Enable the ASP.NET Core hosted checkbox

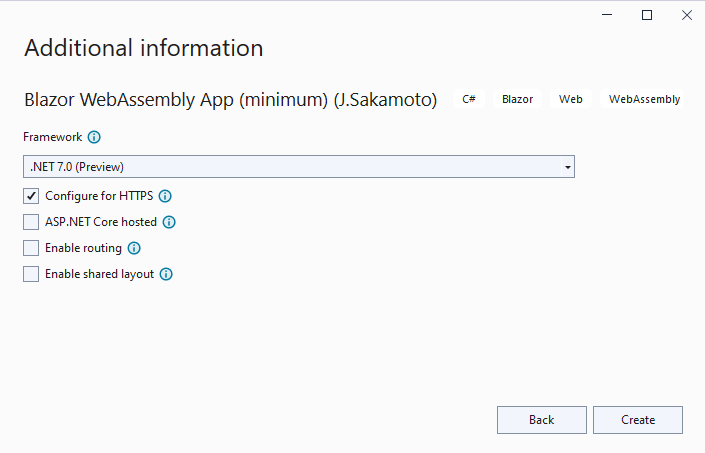tap(31, 222)
